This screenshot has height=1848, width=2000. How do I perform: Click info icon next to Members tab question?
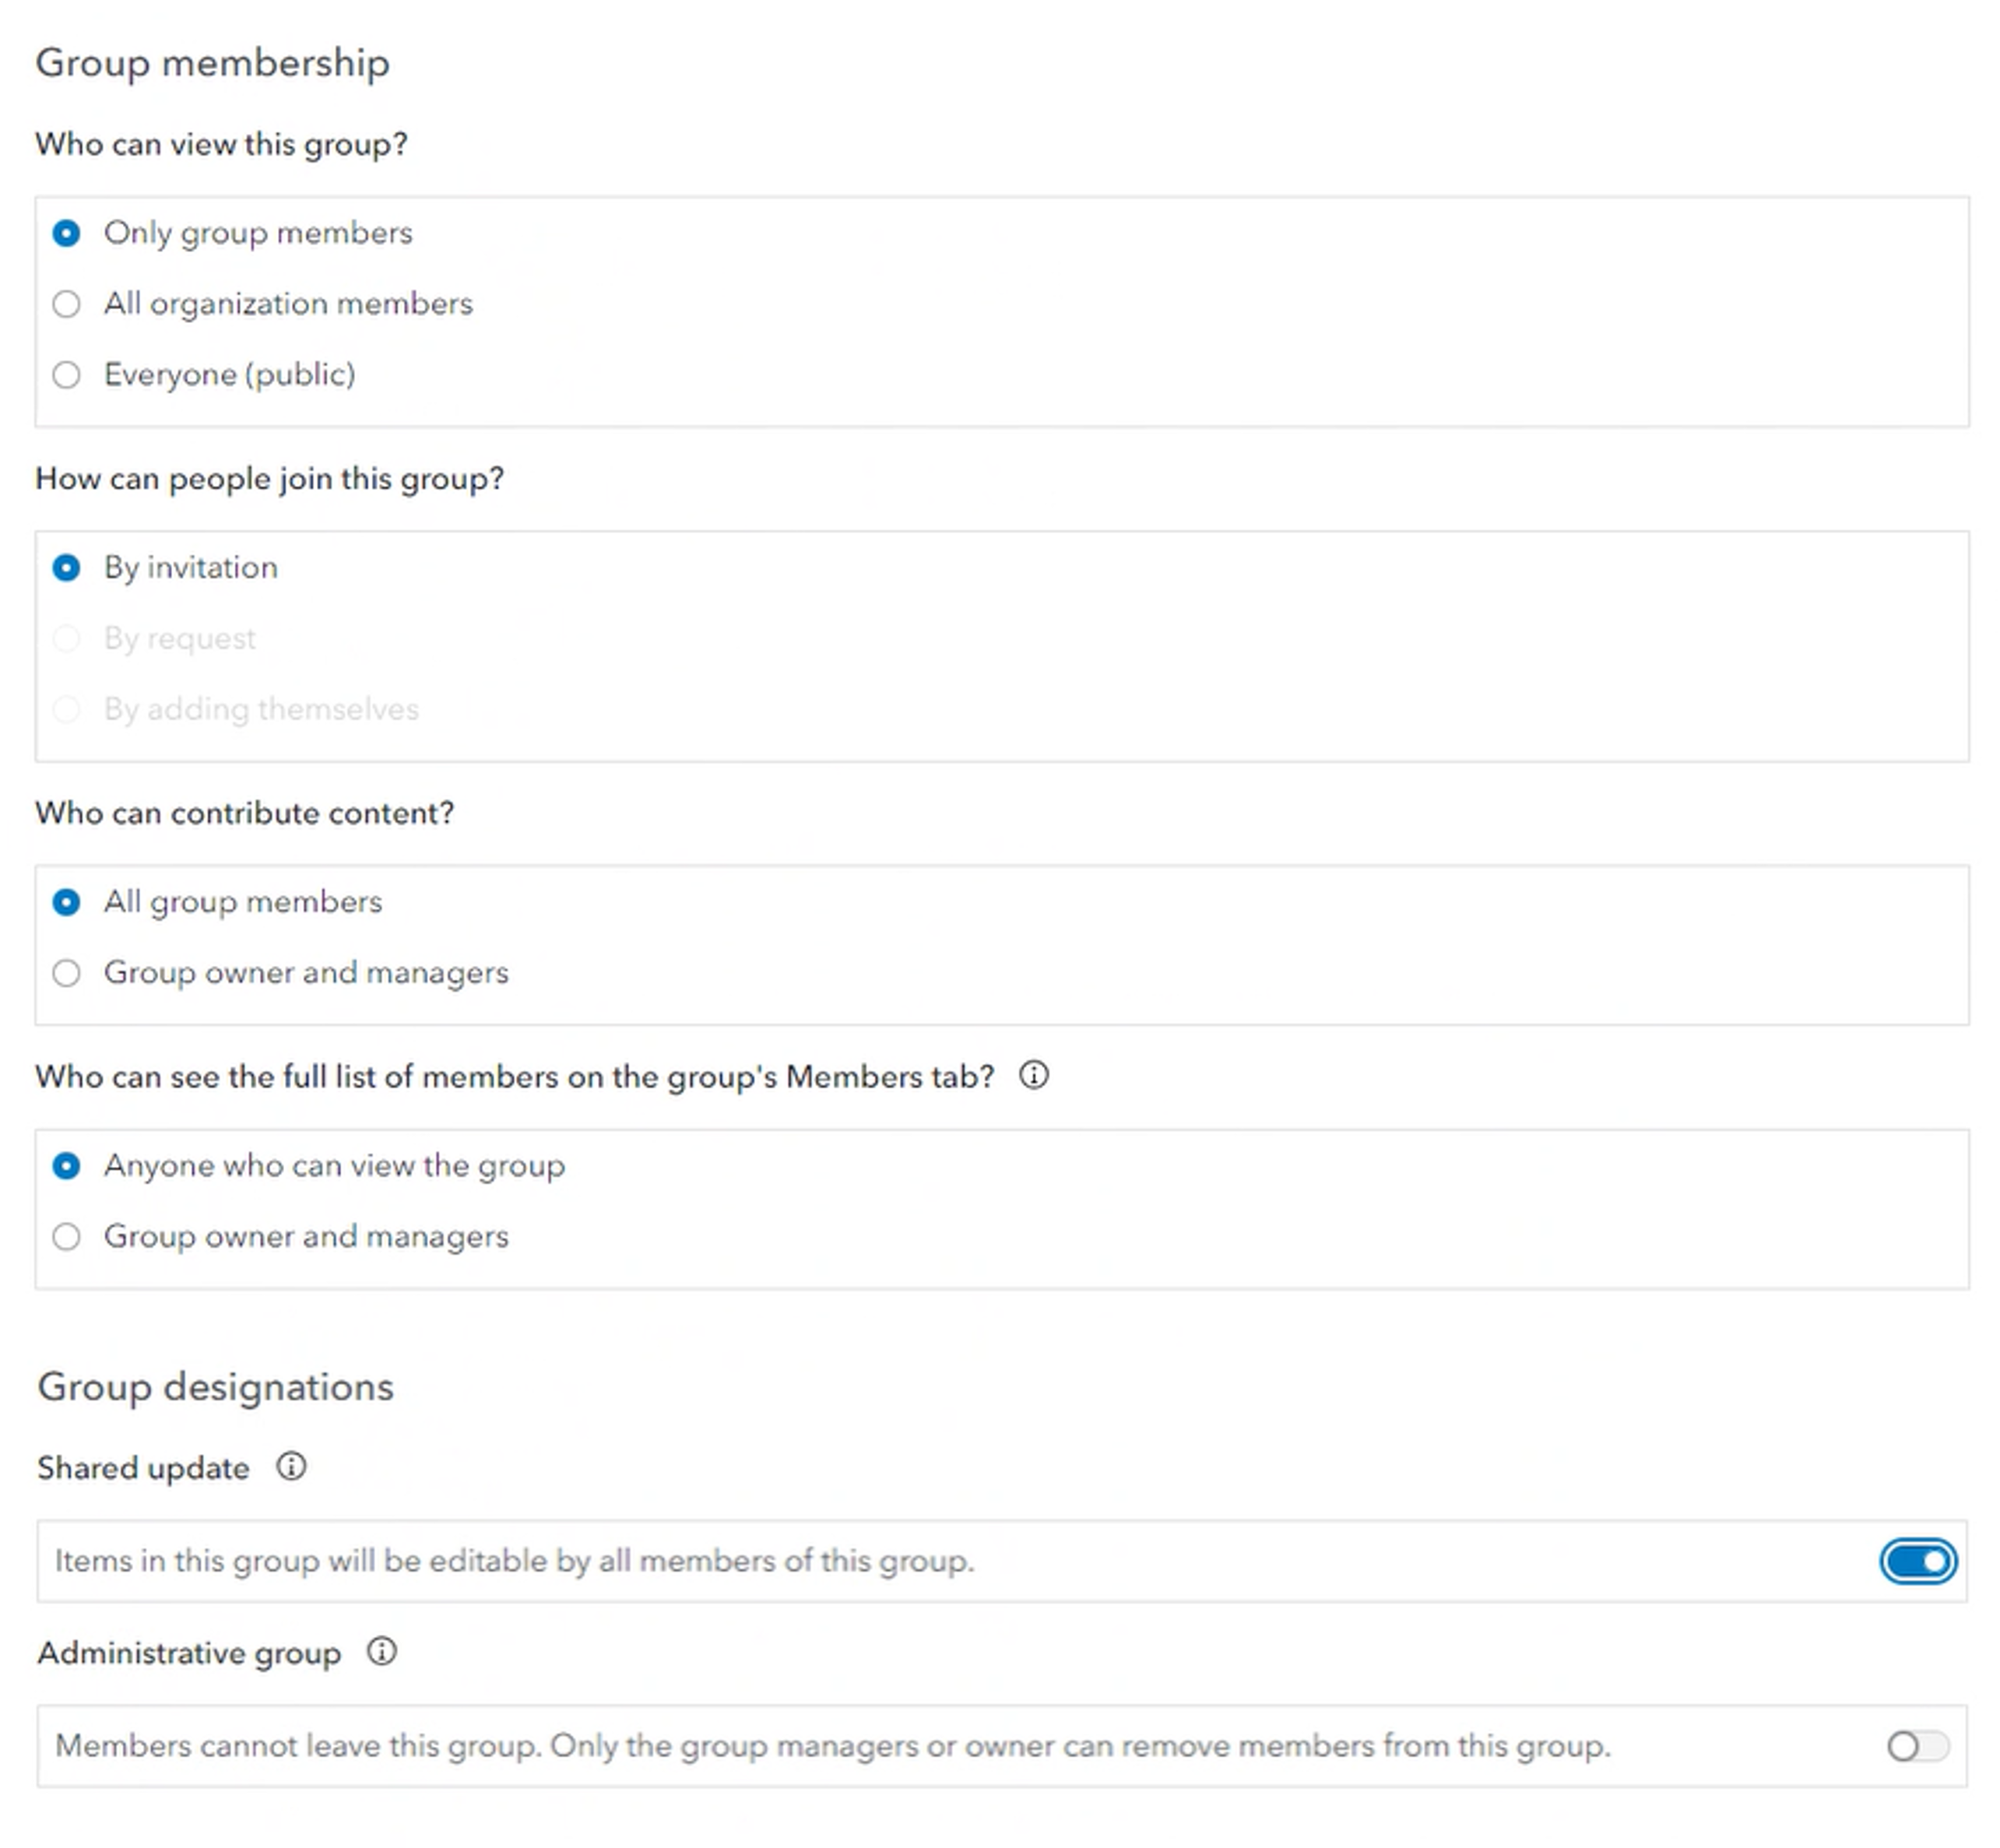click(1033, 1076)
